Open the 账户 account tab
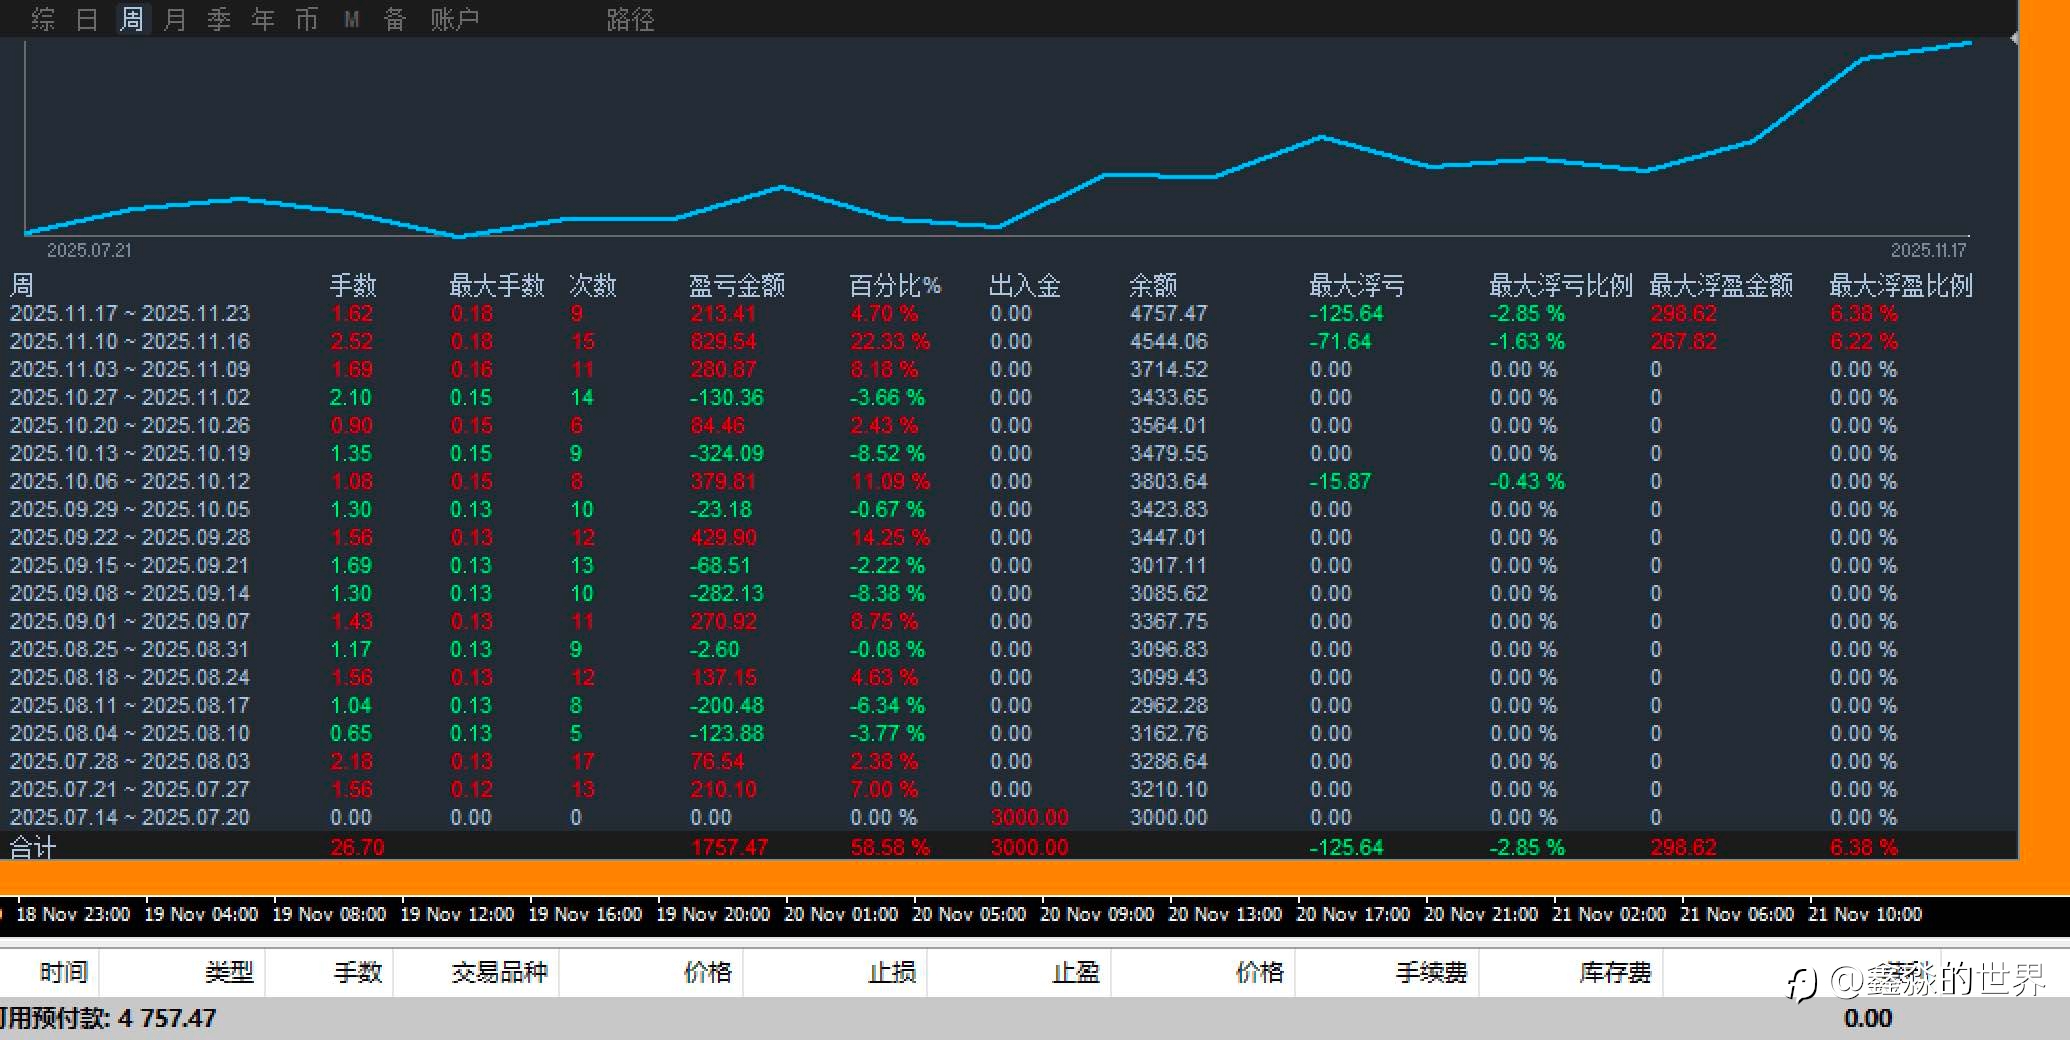Image resolution: width=2070 pixels, height=1040 pixels. pos(455,19)
